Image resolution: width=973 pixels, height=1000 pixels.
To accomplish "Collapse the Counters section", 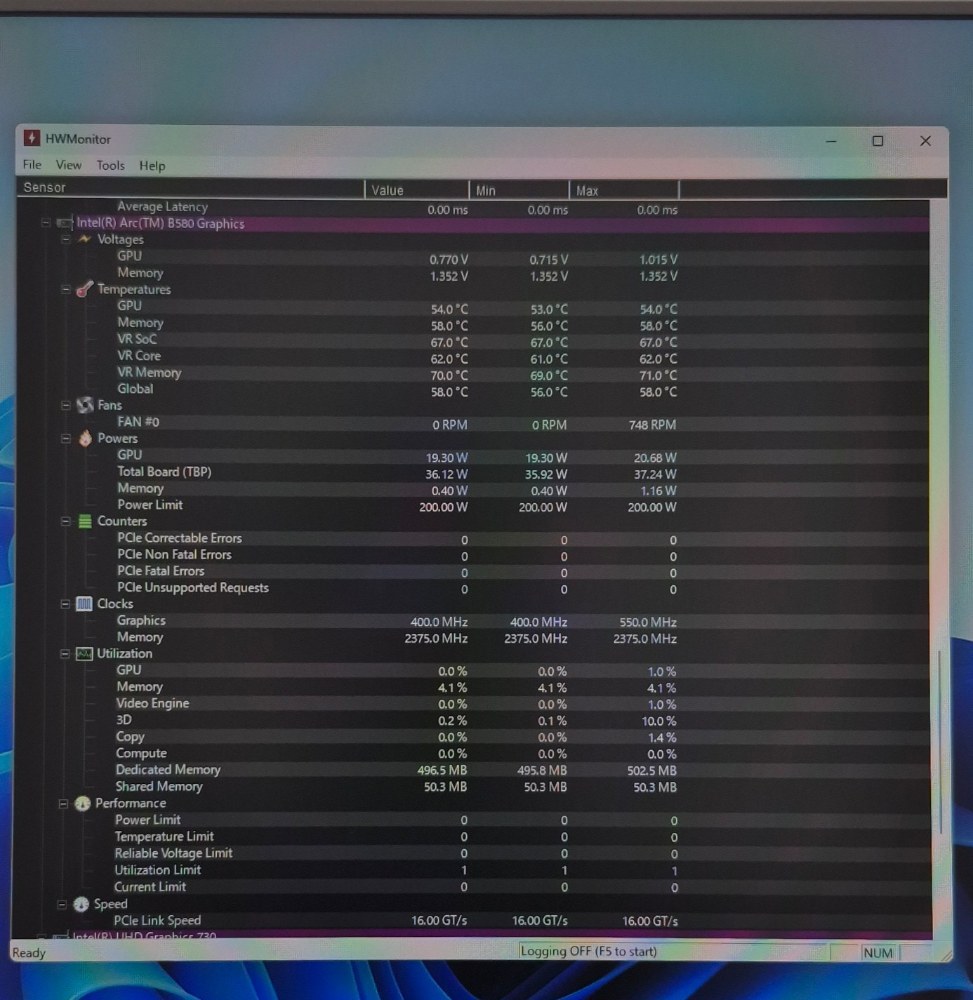I will 66,521.
